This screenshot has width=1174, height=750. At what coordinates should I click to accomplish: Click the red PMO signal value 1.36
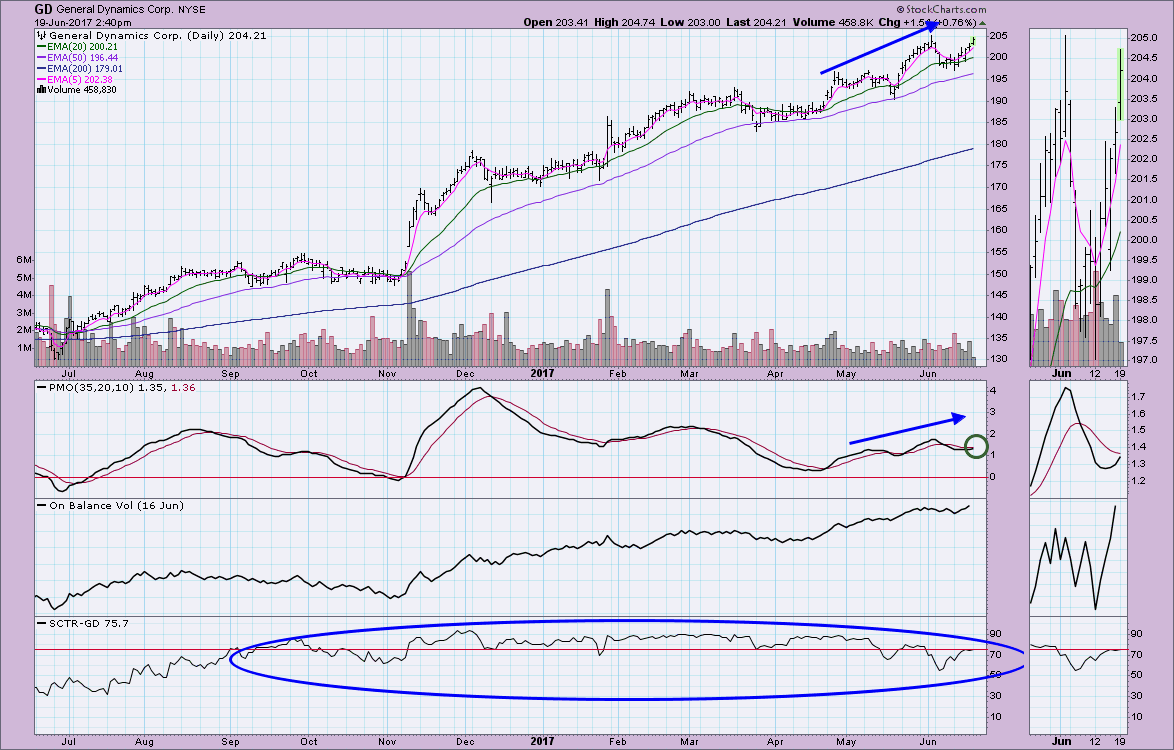[184, 388]
